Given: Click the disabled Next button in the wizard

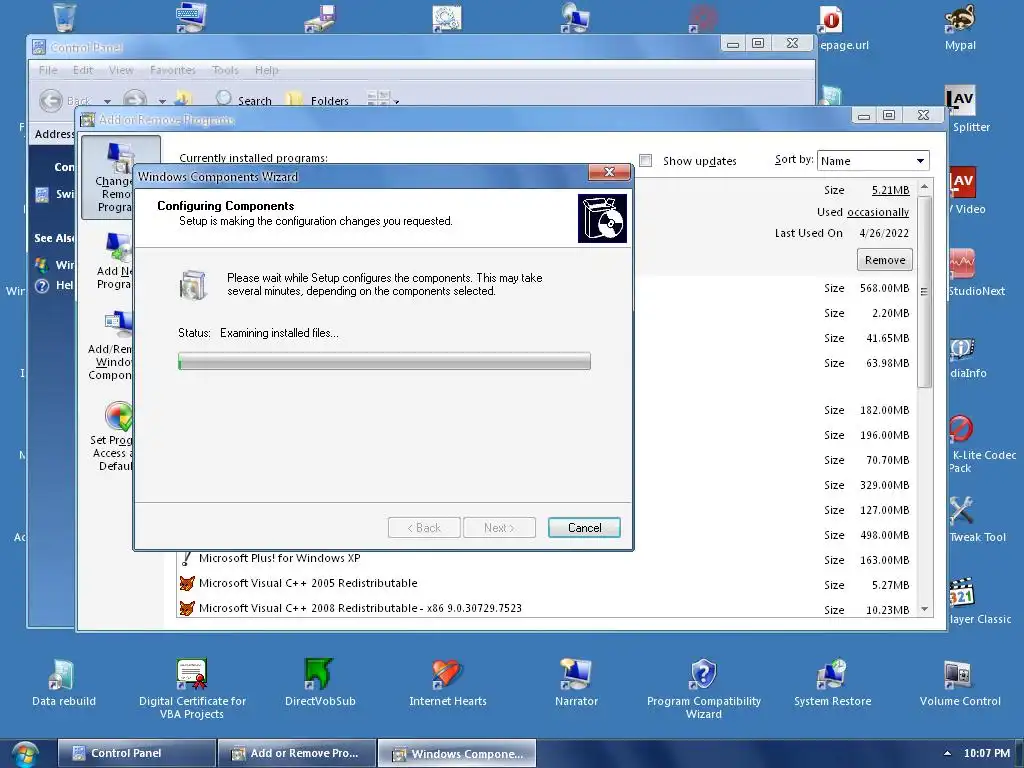Looking at the screenshot, I should (499, 528).
